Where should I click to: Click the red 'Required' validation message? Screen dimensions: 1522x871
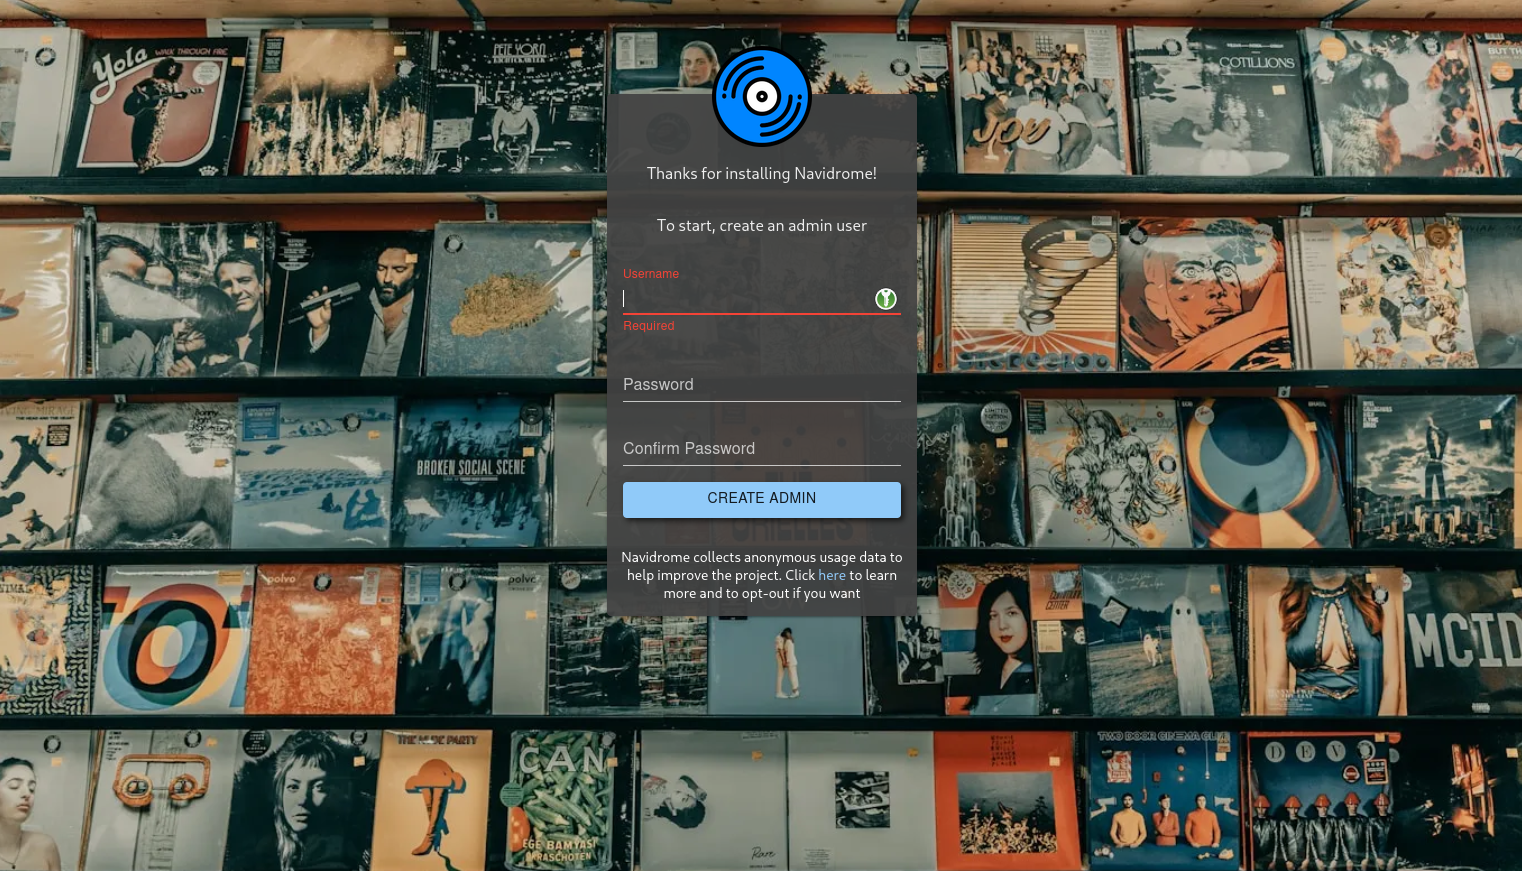649,326
